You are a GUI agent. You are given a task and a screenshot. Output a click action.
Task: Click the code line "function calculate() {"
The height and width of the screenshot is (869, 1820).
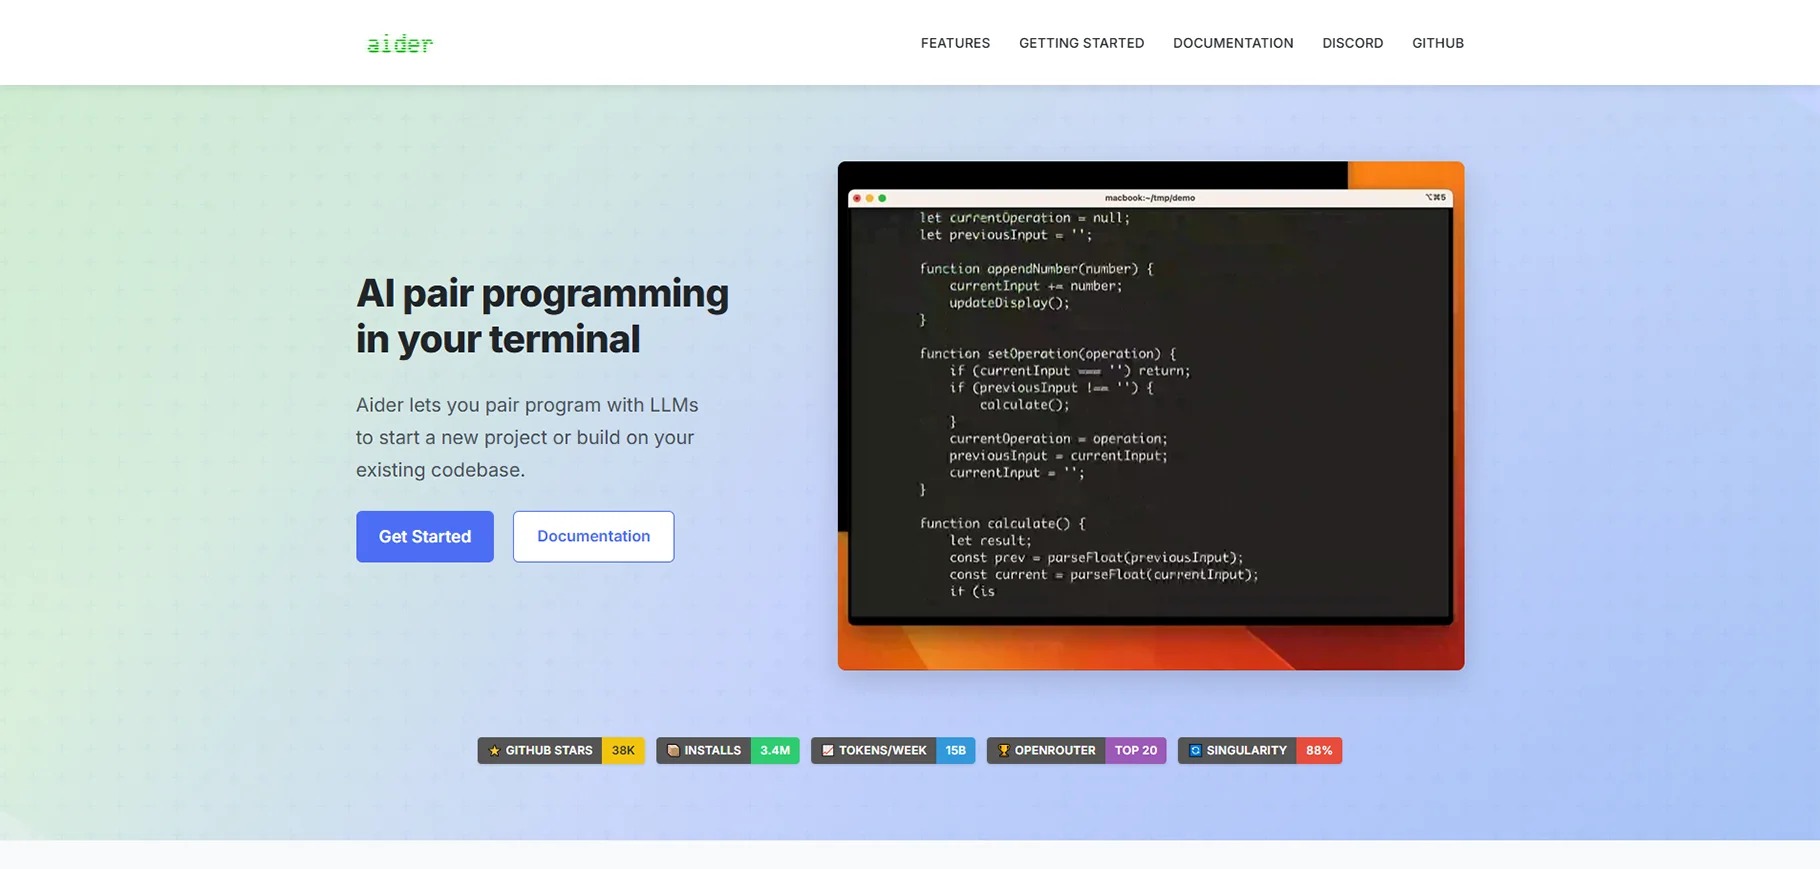(1002, 523)
